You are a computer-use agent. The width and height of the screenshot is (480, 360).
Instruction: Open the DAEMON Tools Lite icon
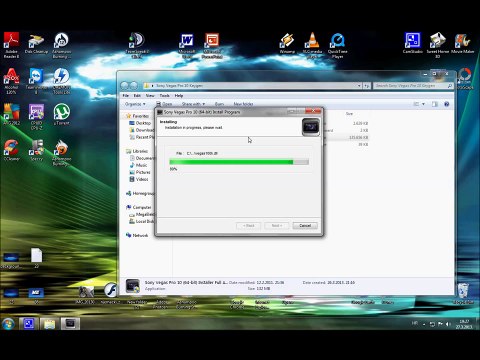coord(61,81)
